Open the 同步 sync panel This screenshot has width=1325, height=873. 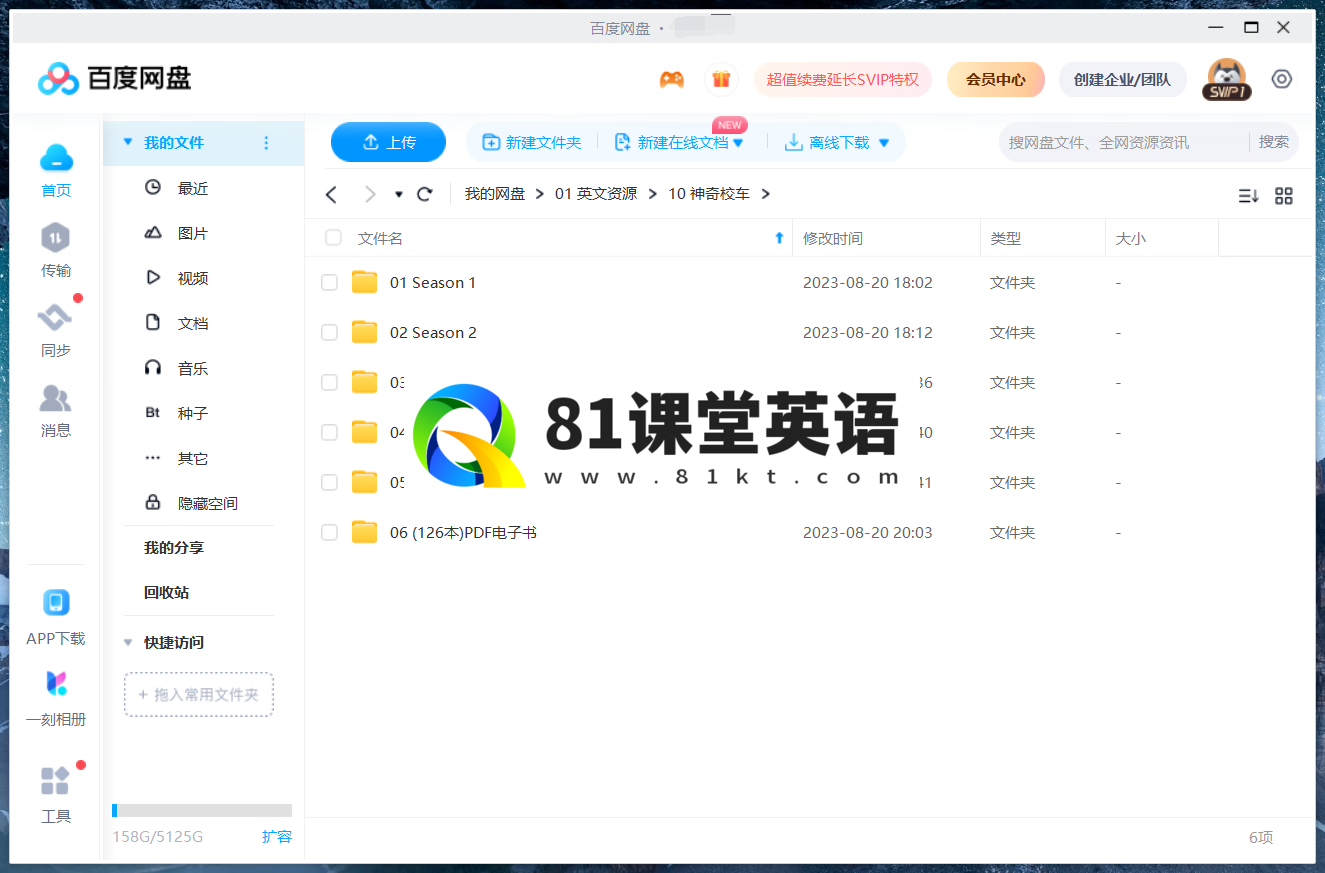(56, 318)
